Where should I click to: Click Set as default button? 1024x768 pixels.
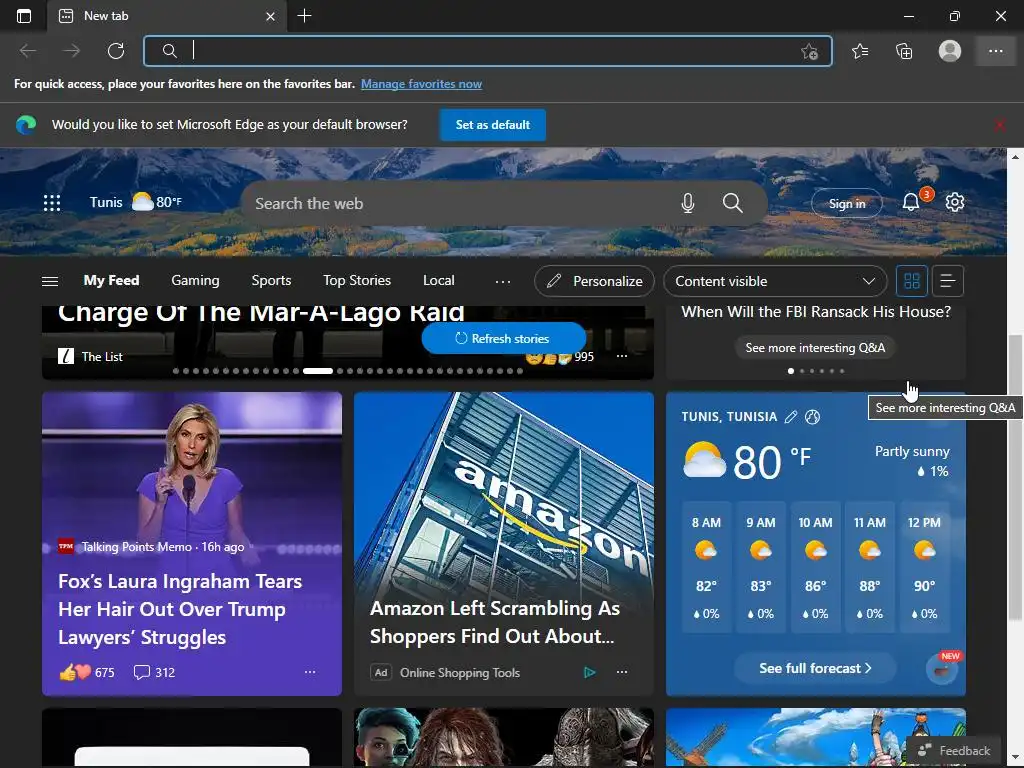[492, 125]
